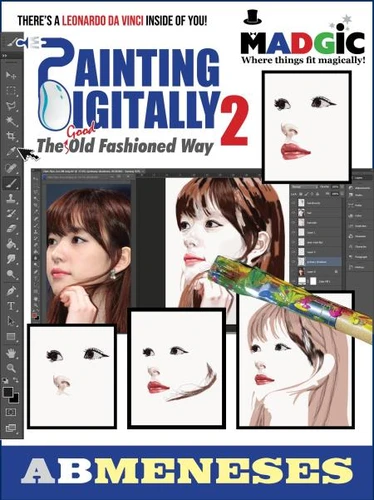Click the Layers panel scrollbar
Image resolution: width=374 pixels, height=500 pixels.
342,243
